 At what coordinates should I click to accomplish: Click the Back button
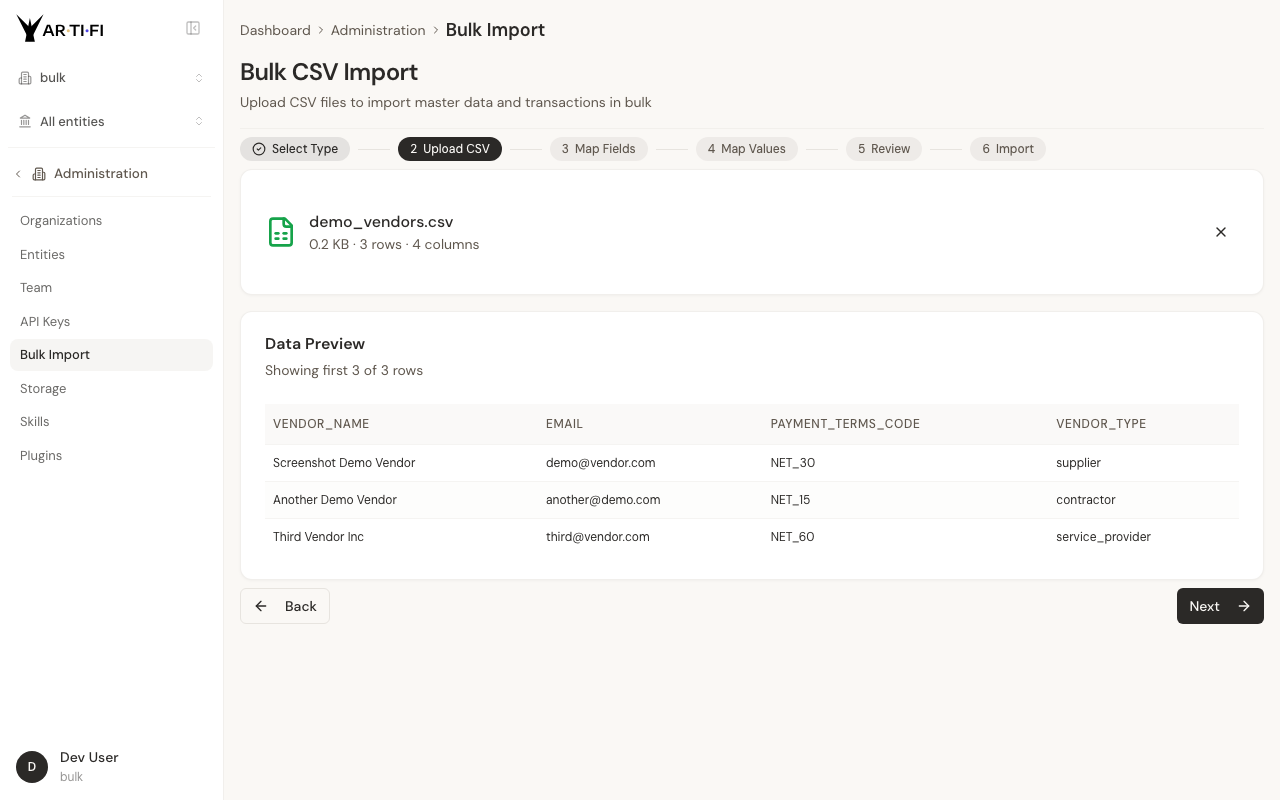click(285, 606)
